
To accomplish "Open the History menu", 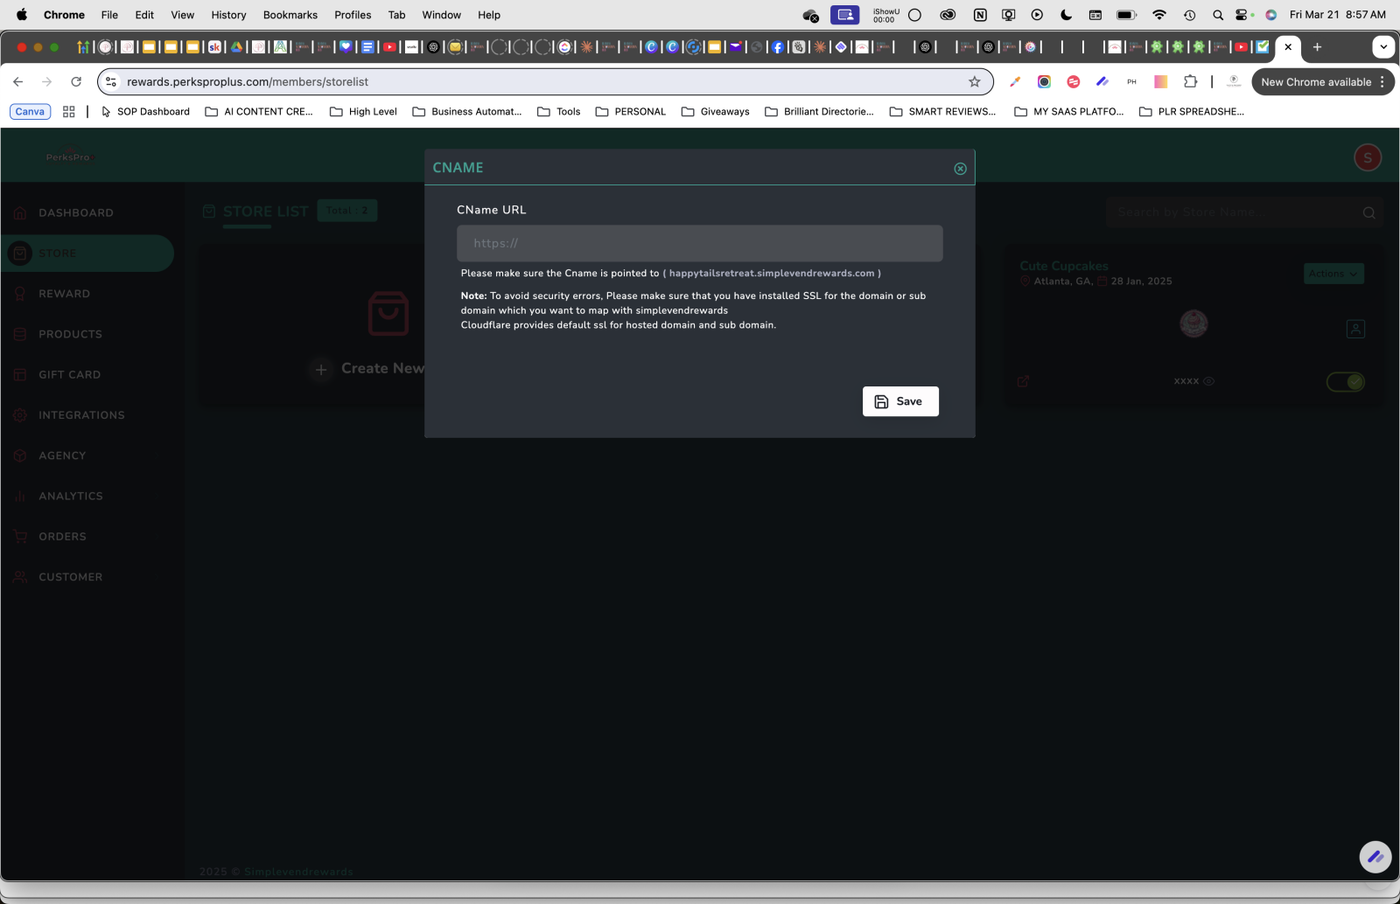I will (x=228, y=15).
